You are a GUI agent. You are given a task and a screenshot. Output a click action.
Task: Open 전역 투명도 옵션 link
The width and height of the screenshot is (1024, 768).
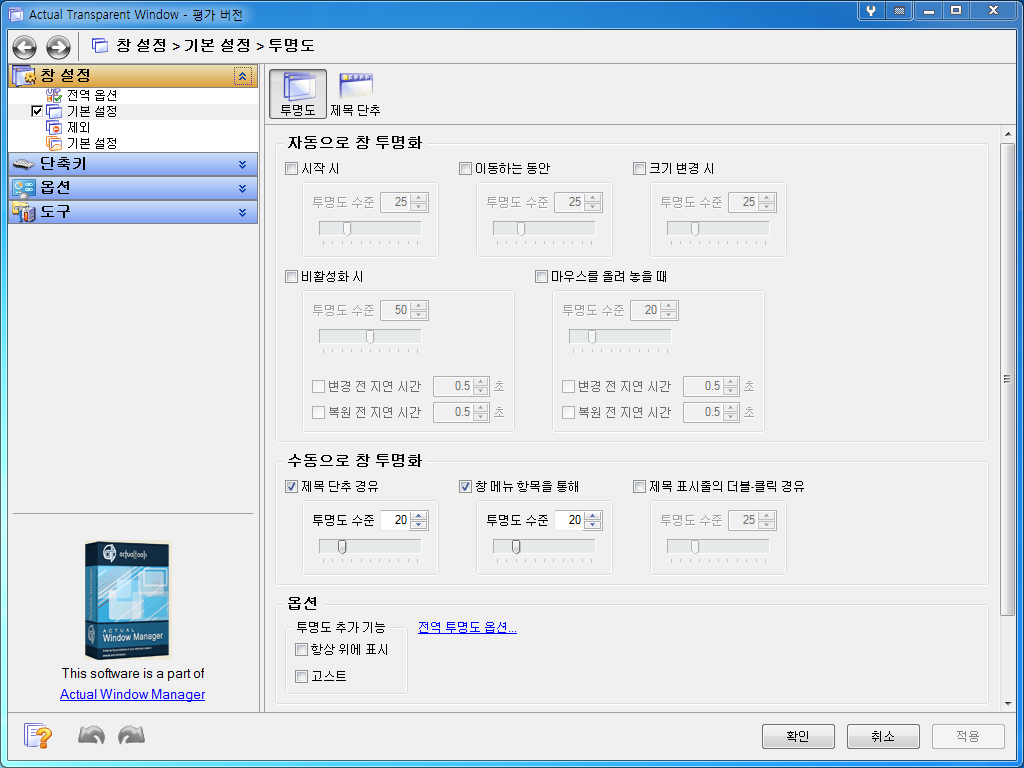467,628
